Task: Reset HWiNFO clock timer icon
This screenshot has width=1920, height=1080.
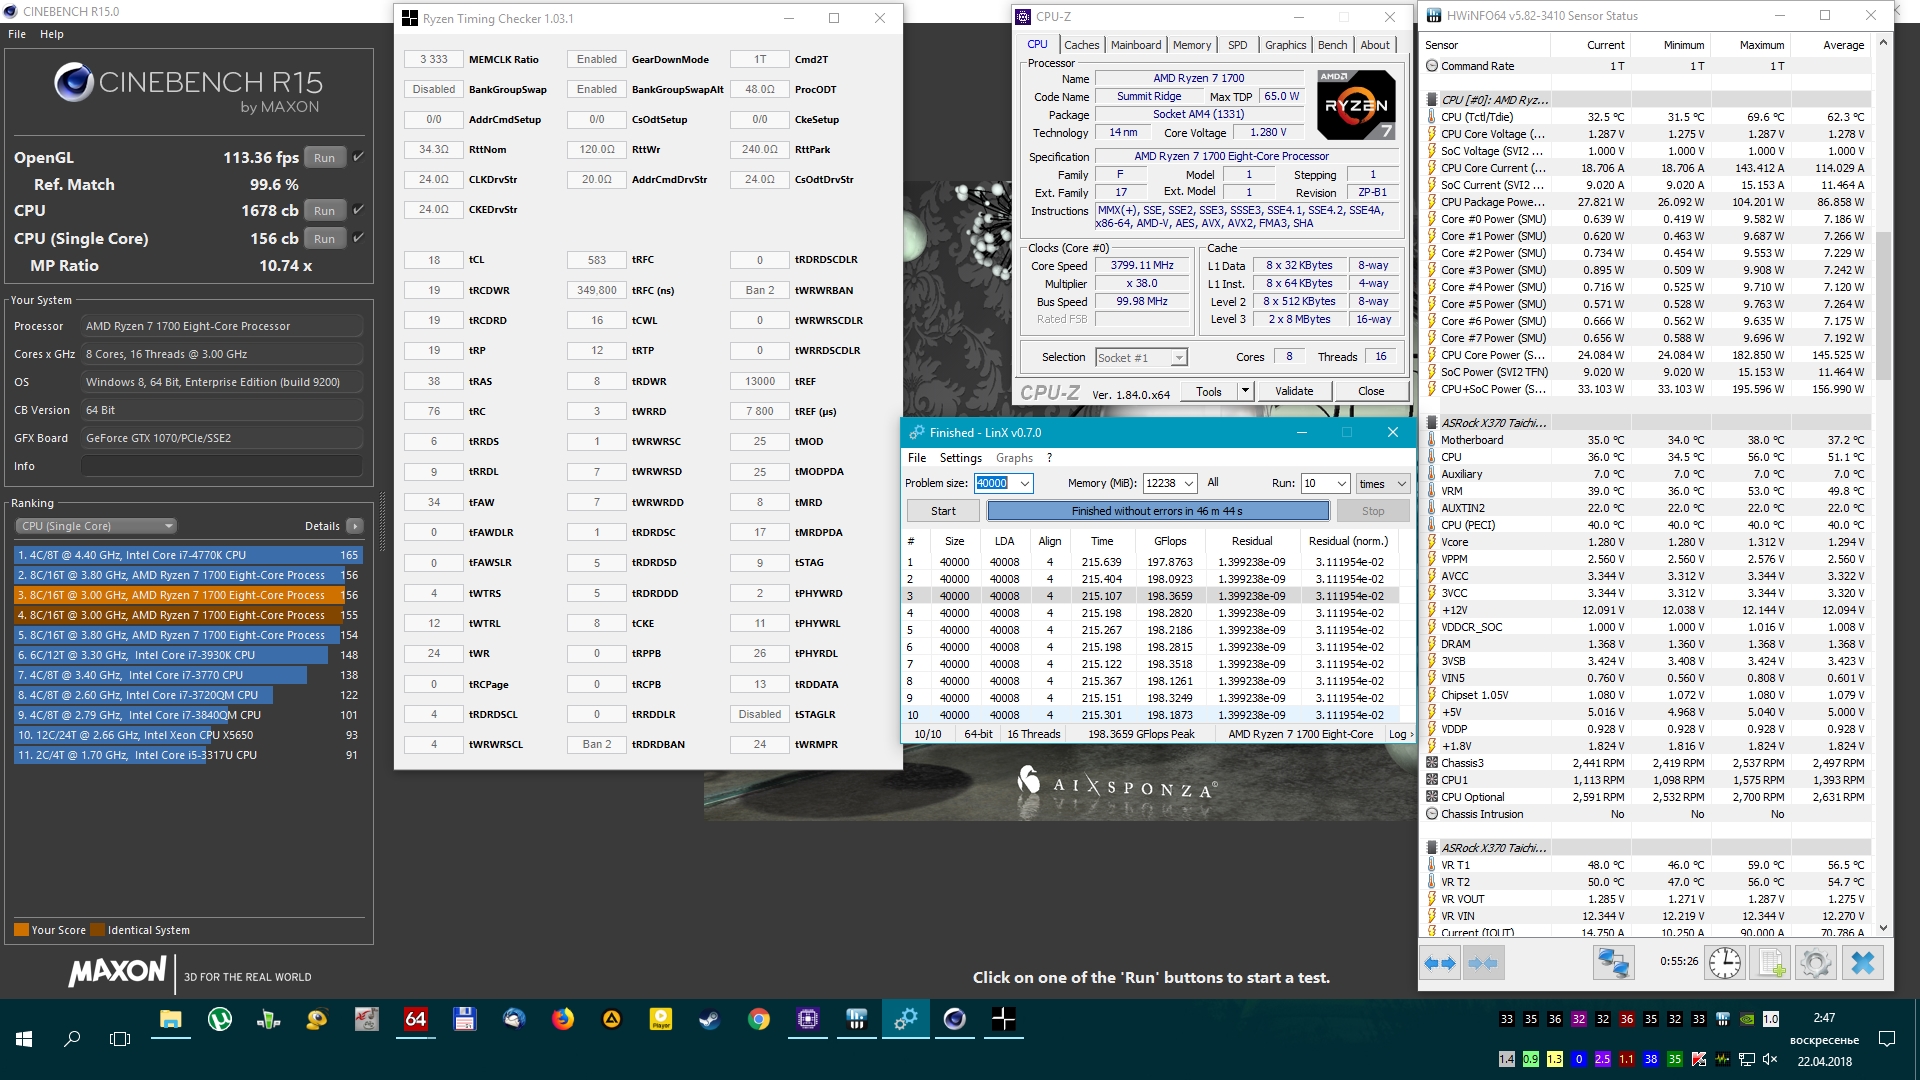Action: pos(1724,963)
